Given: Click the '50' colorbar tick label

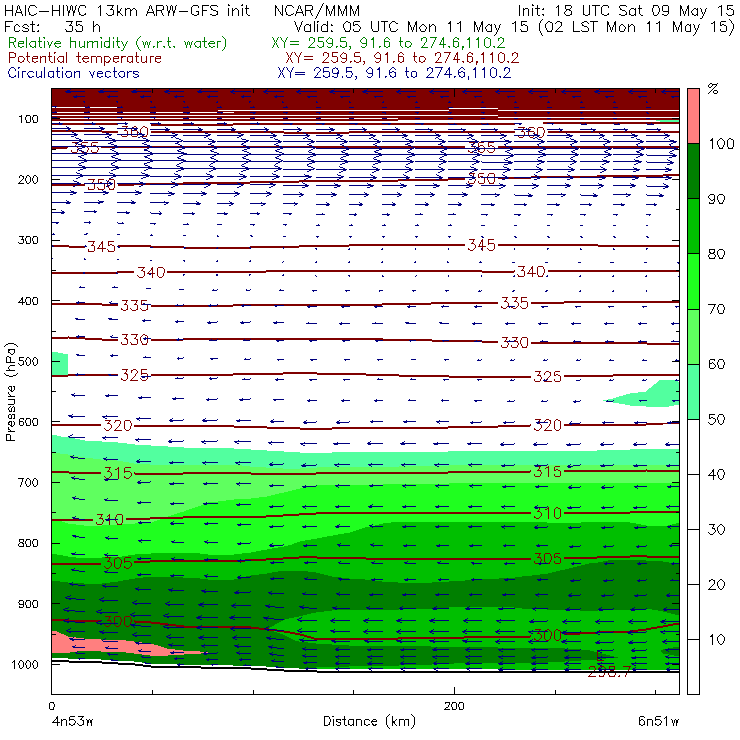Looking at the screenshot, I should tap(716, 419).
